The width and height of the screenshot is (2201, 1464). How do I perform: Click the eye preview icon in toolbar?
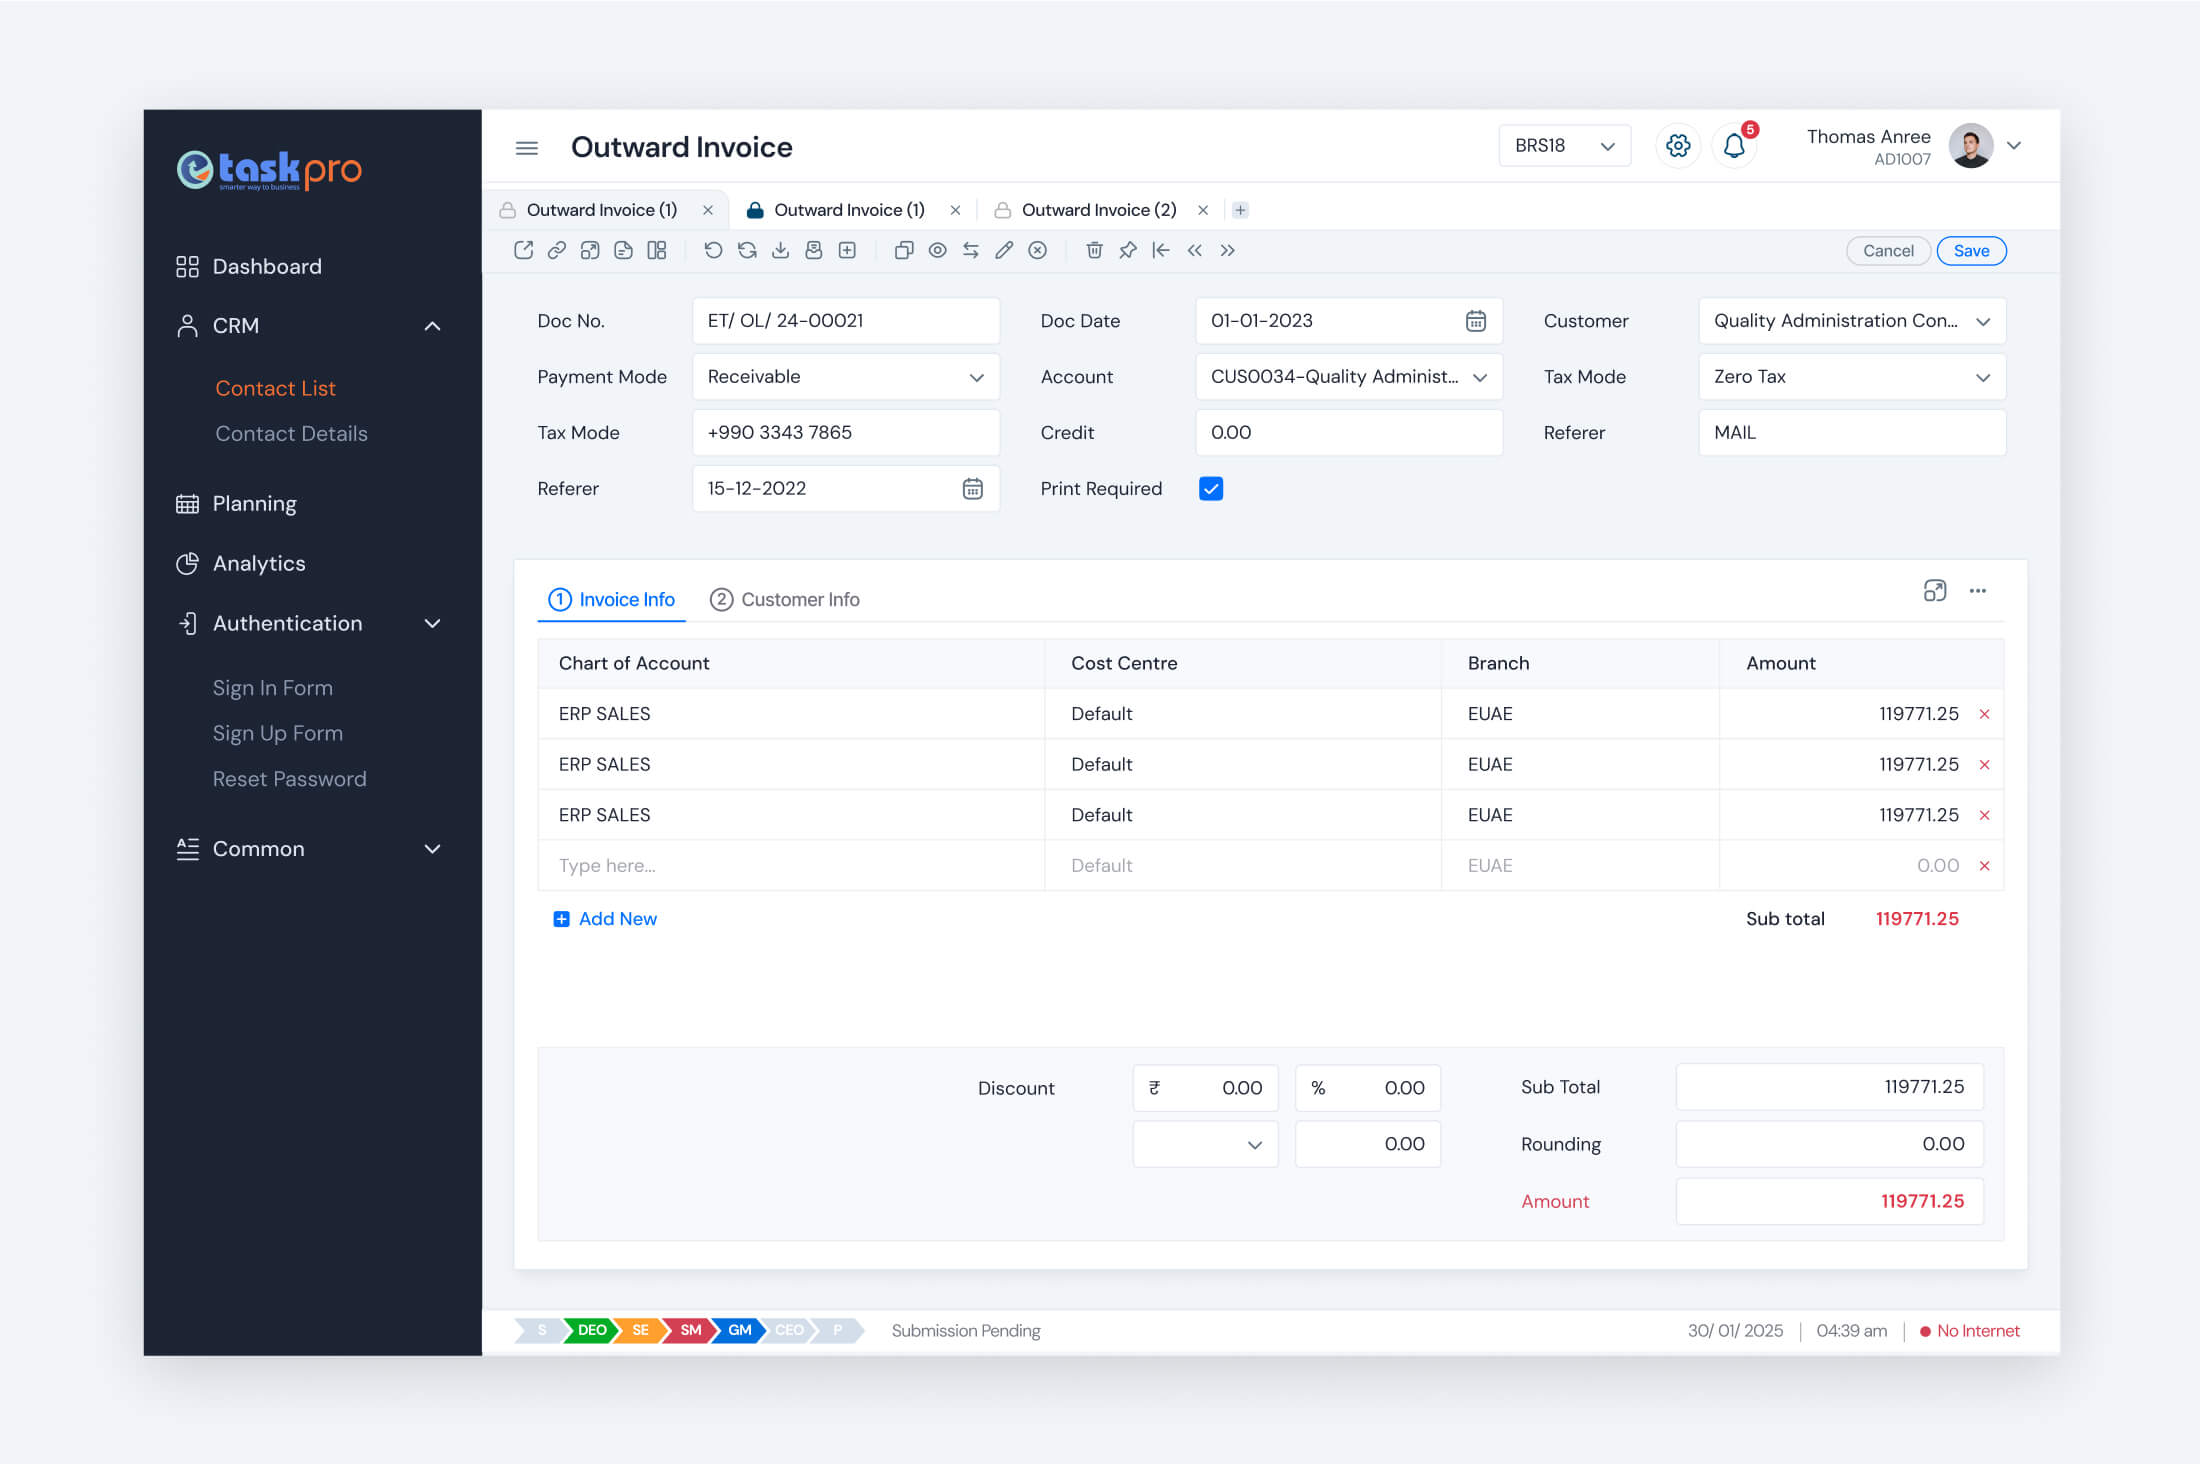point(937,250)
